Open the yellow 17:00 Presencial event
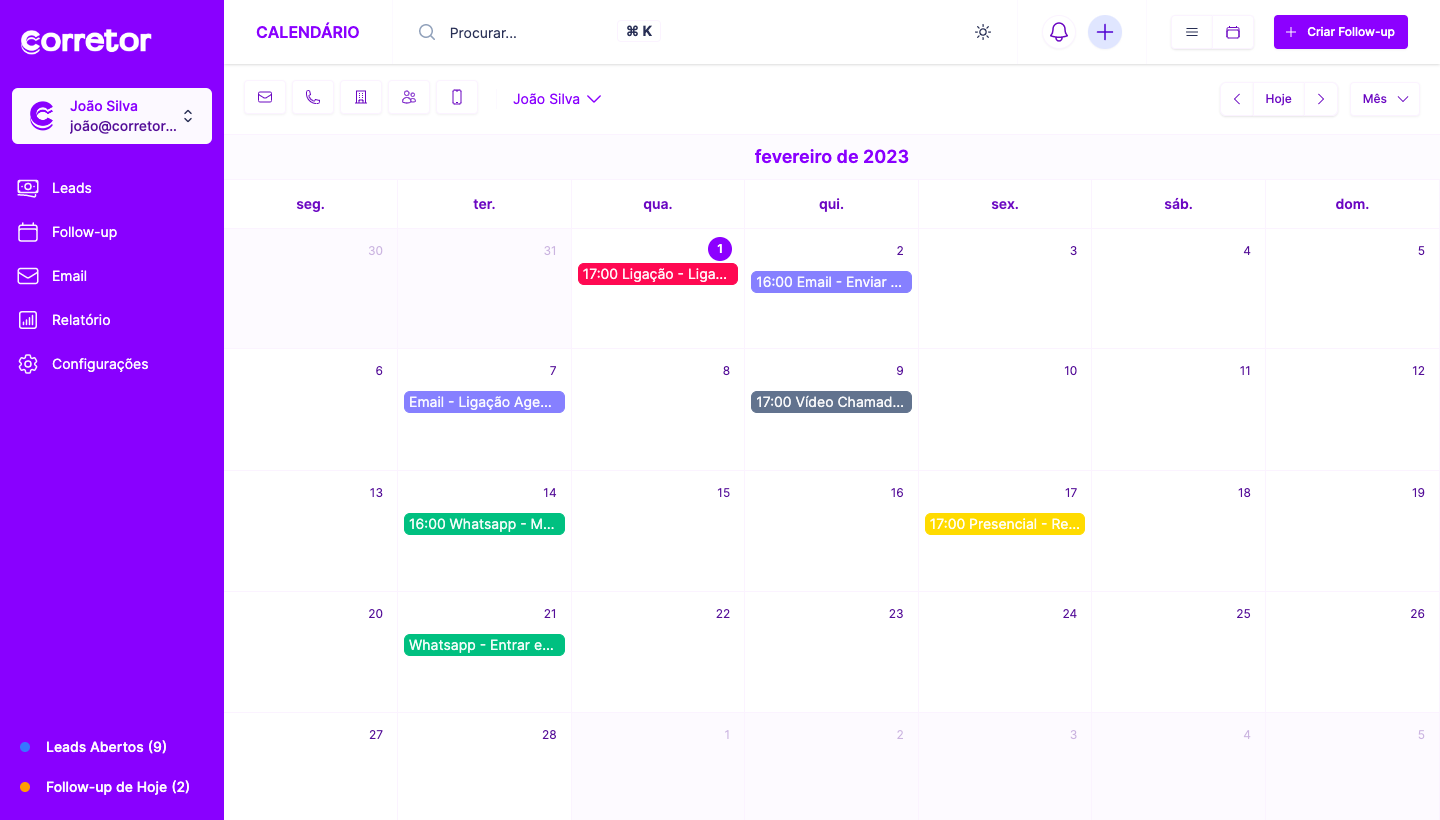This screenshot has width=1440, height=820. (x=1004, y=524)
